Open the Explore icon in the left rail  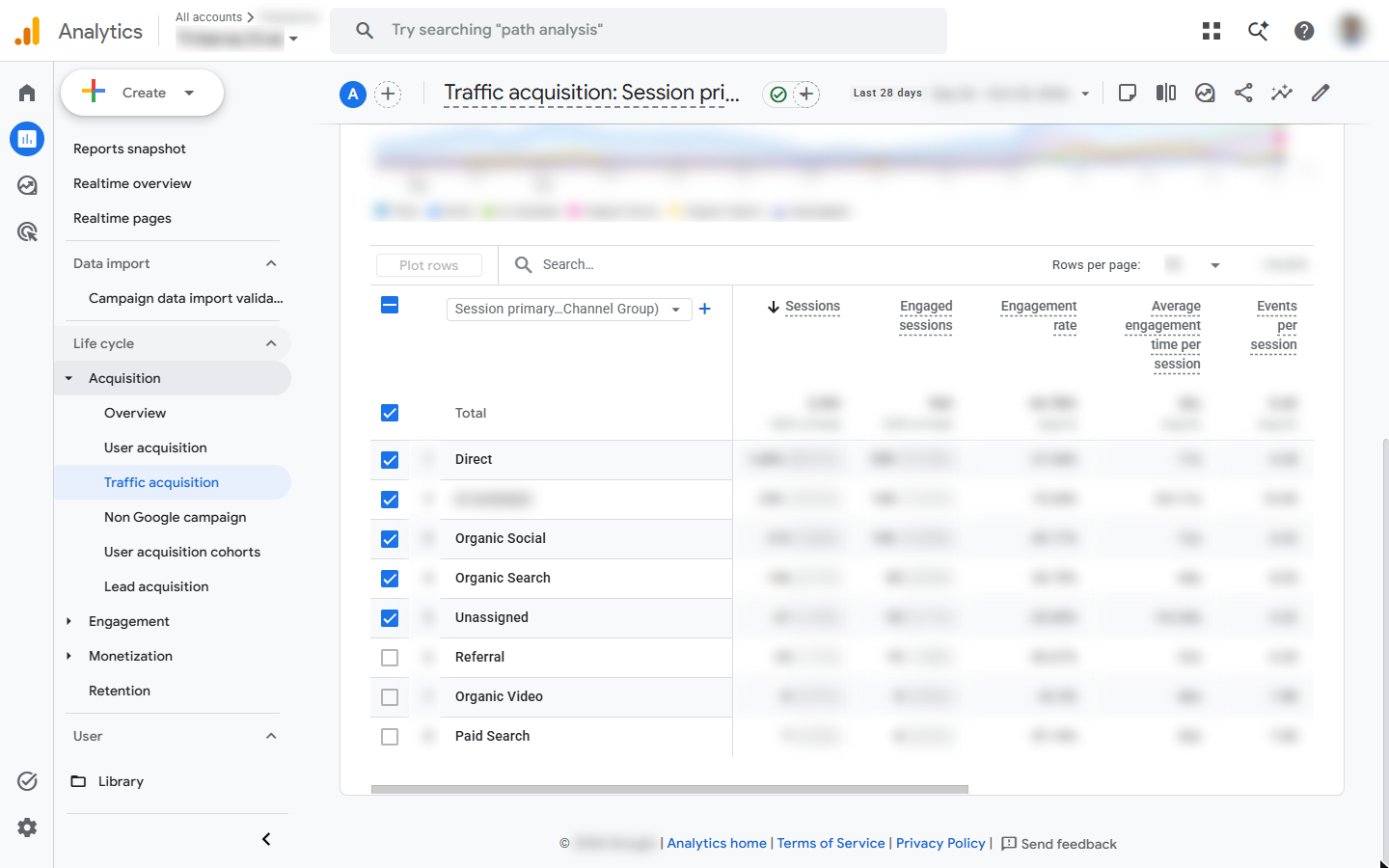point(27,185)
